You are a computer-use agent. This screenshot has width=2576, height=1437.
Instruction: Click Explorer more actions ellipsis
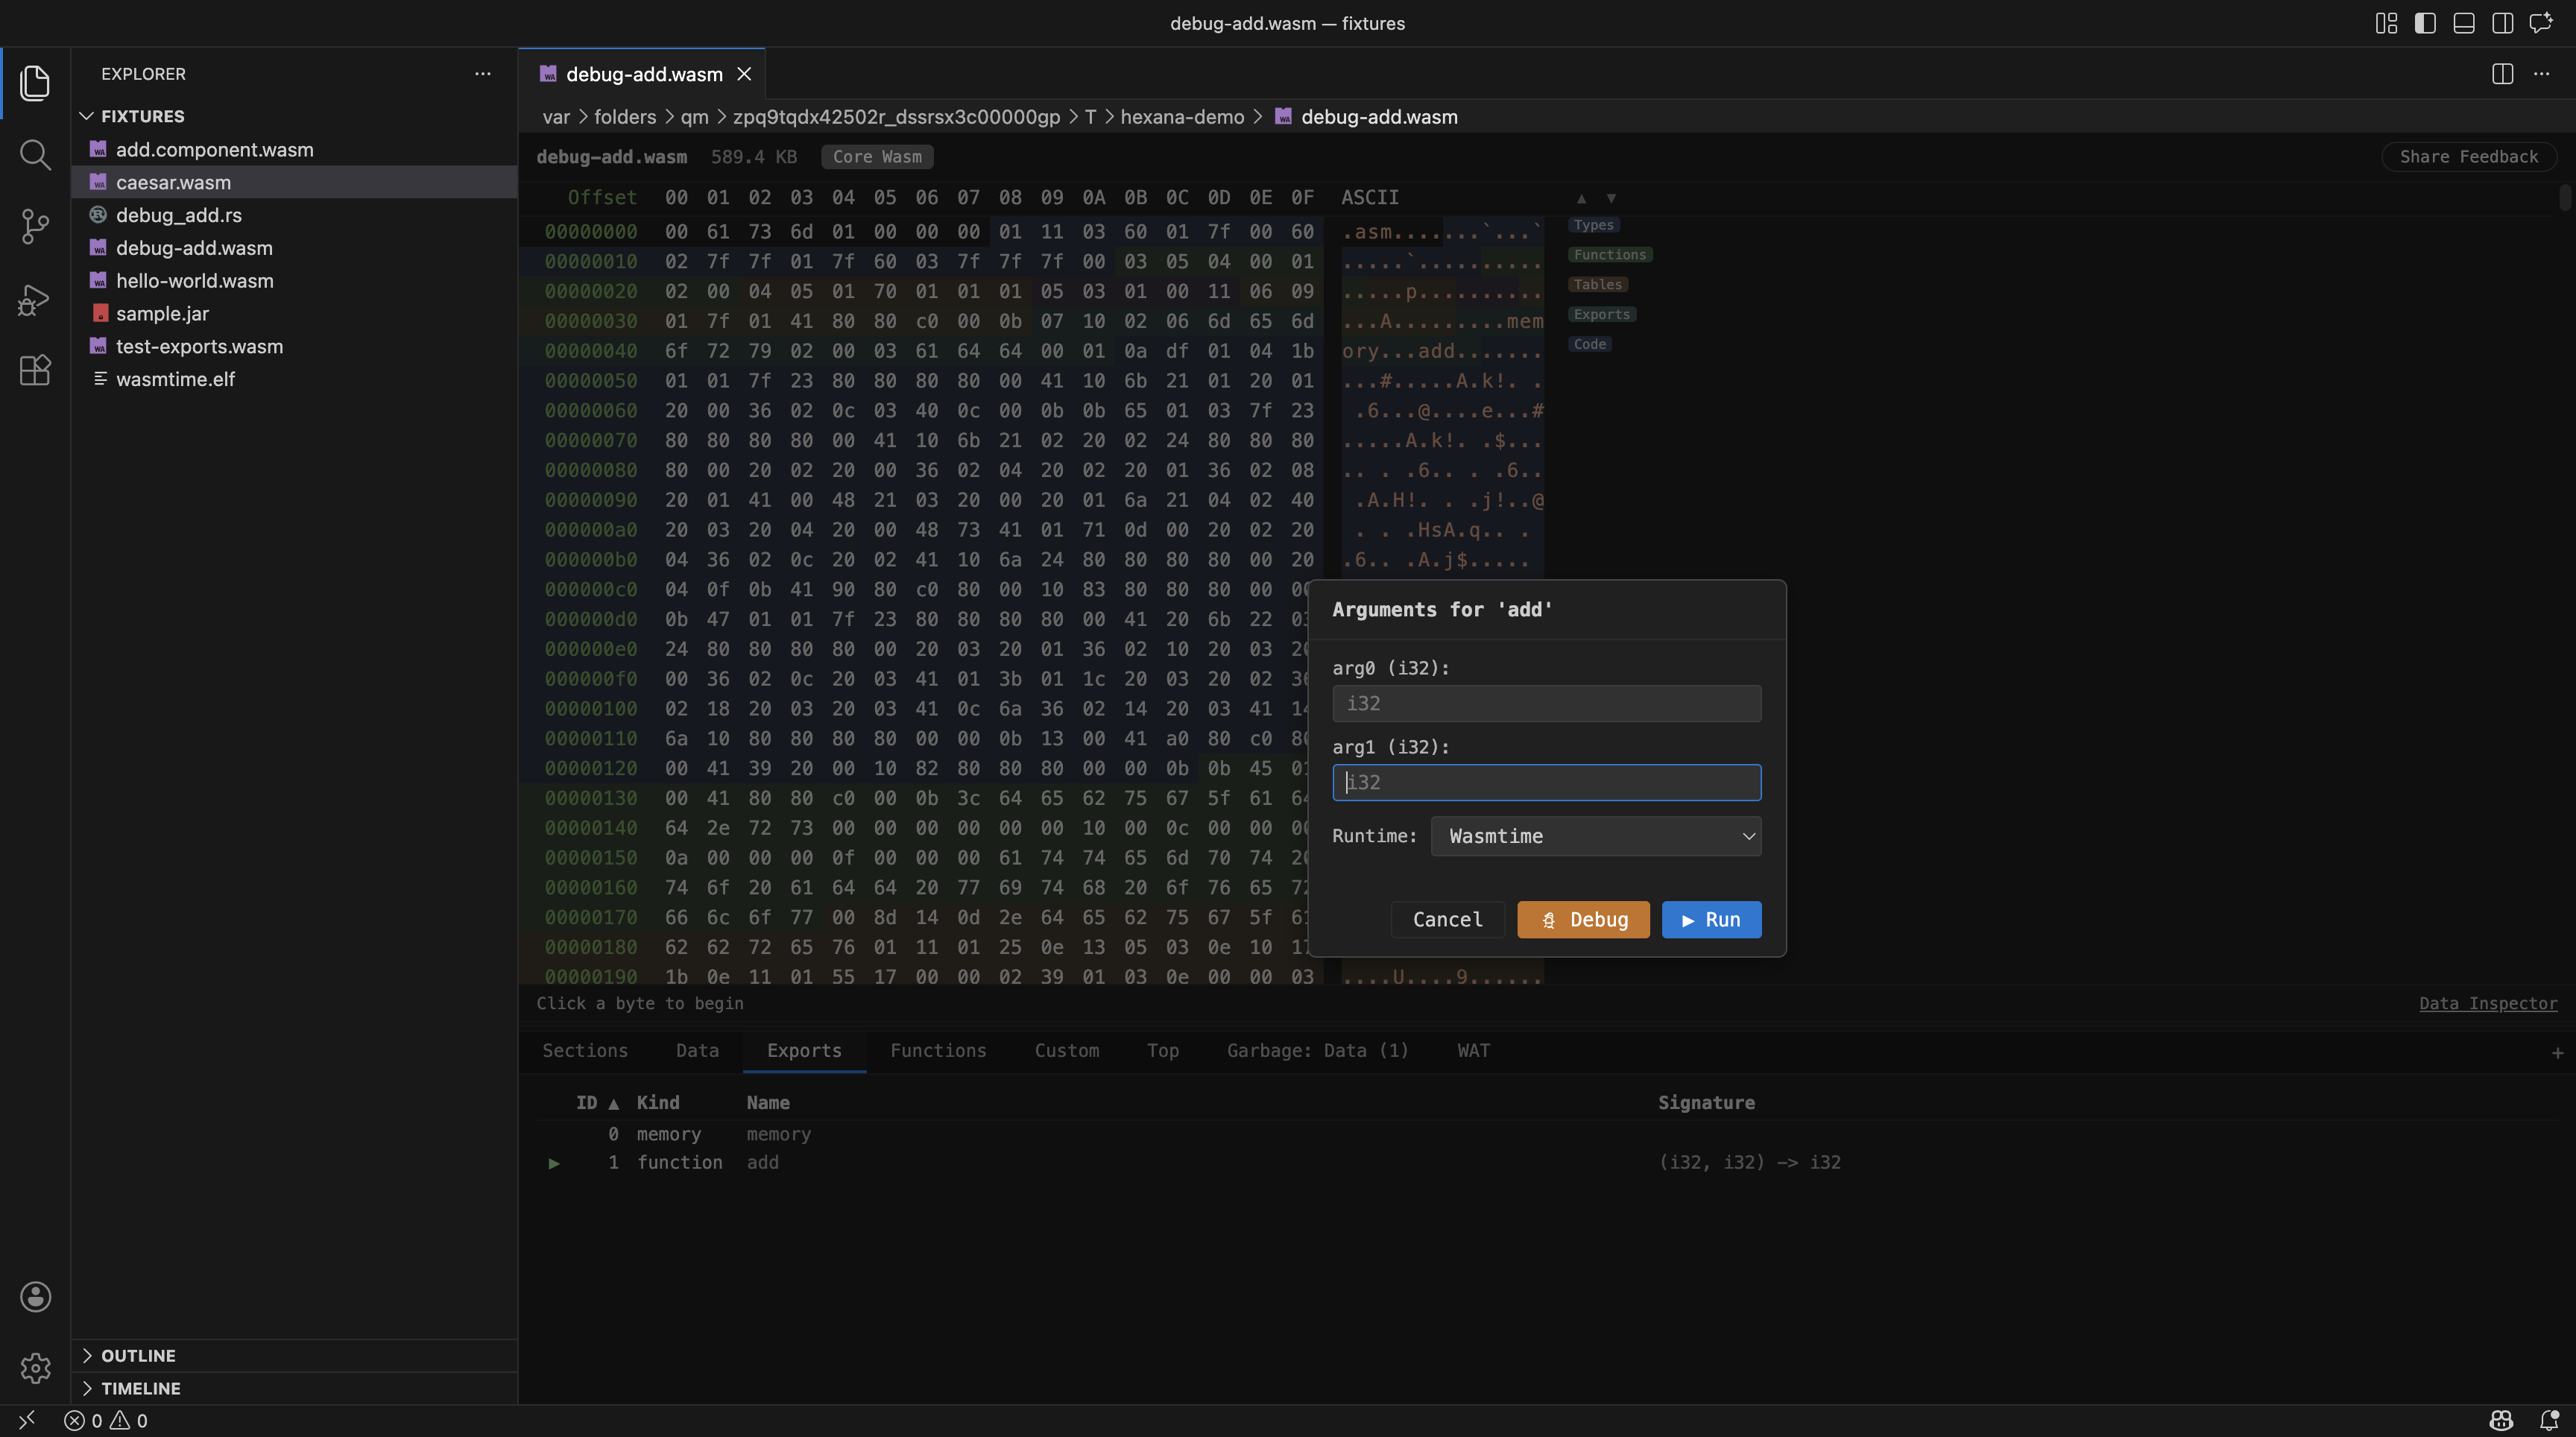483,74
